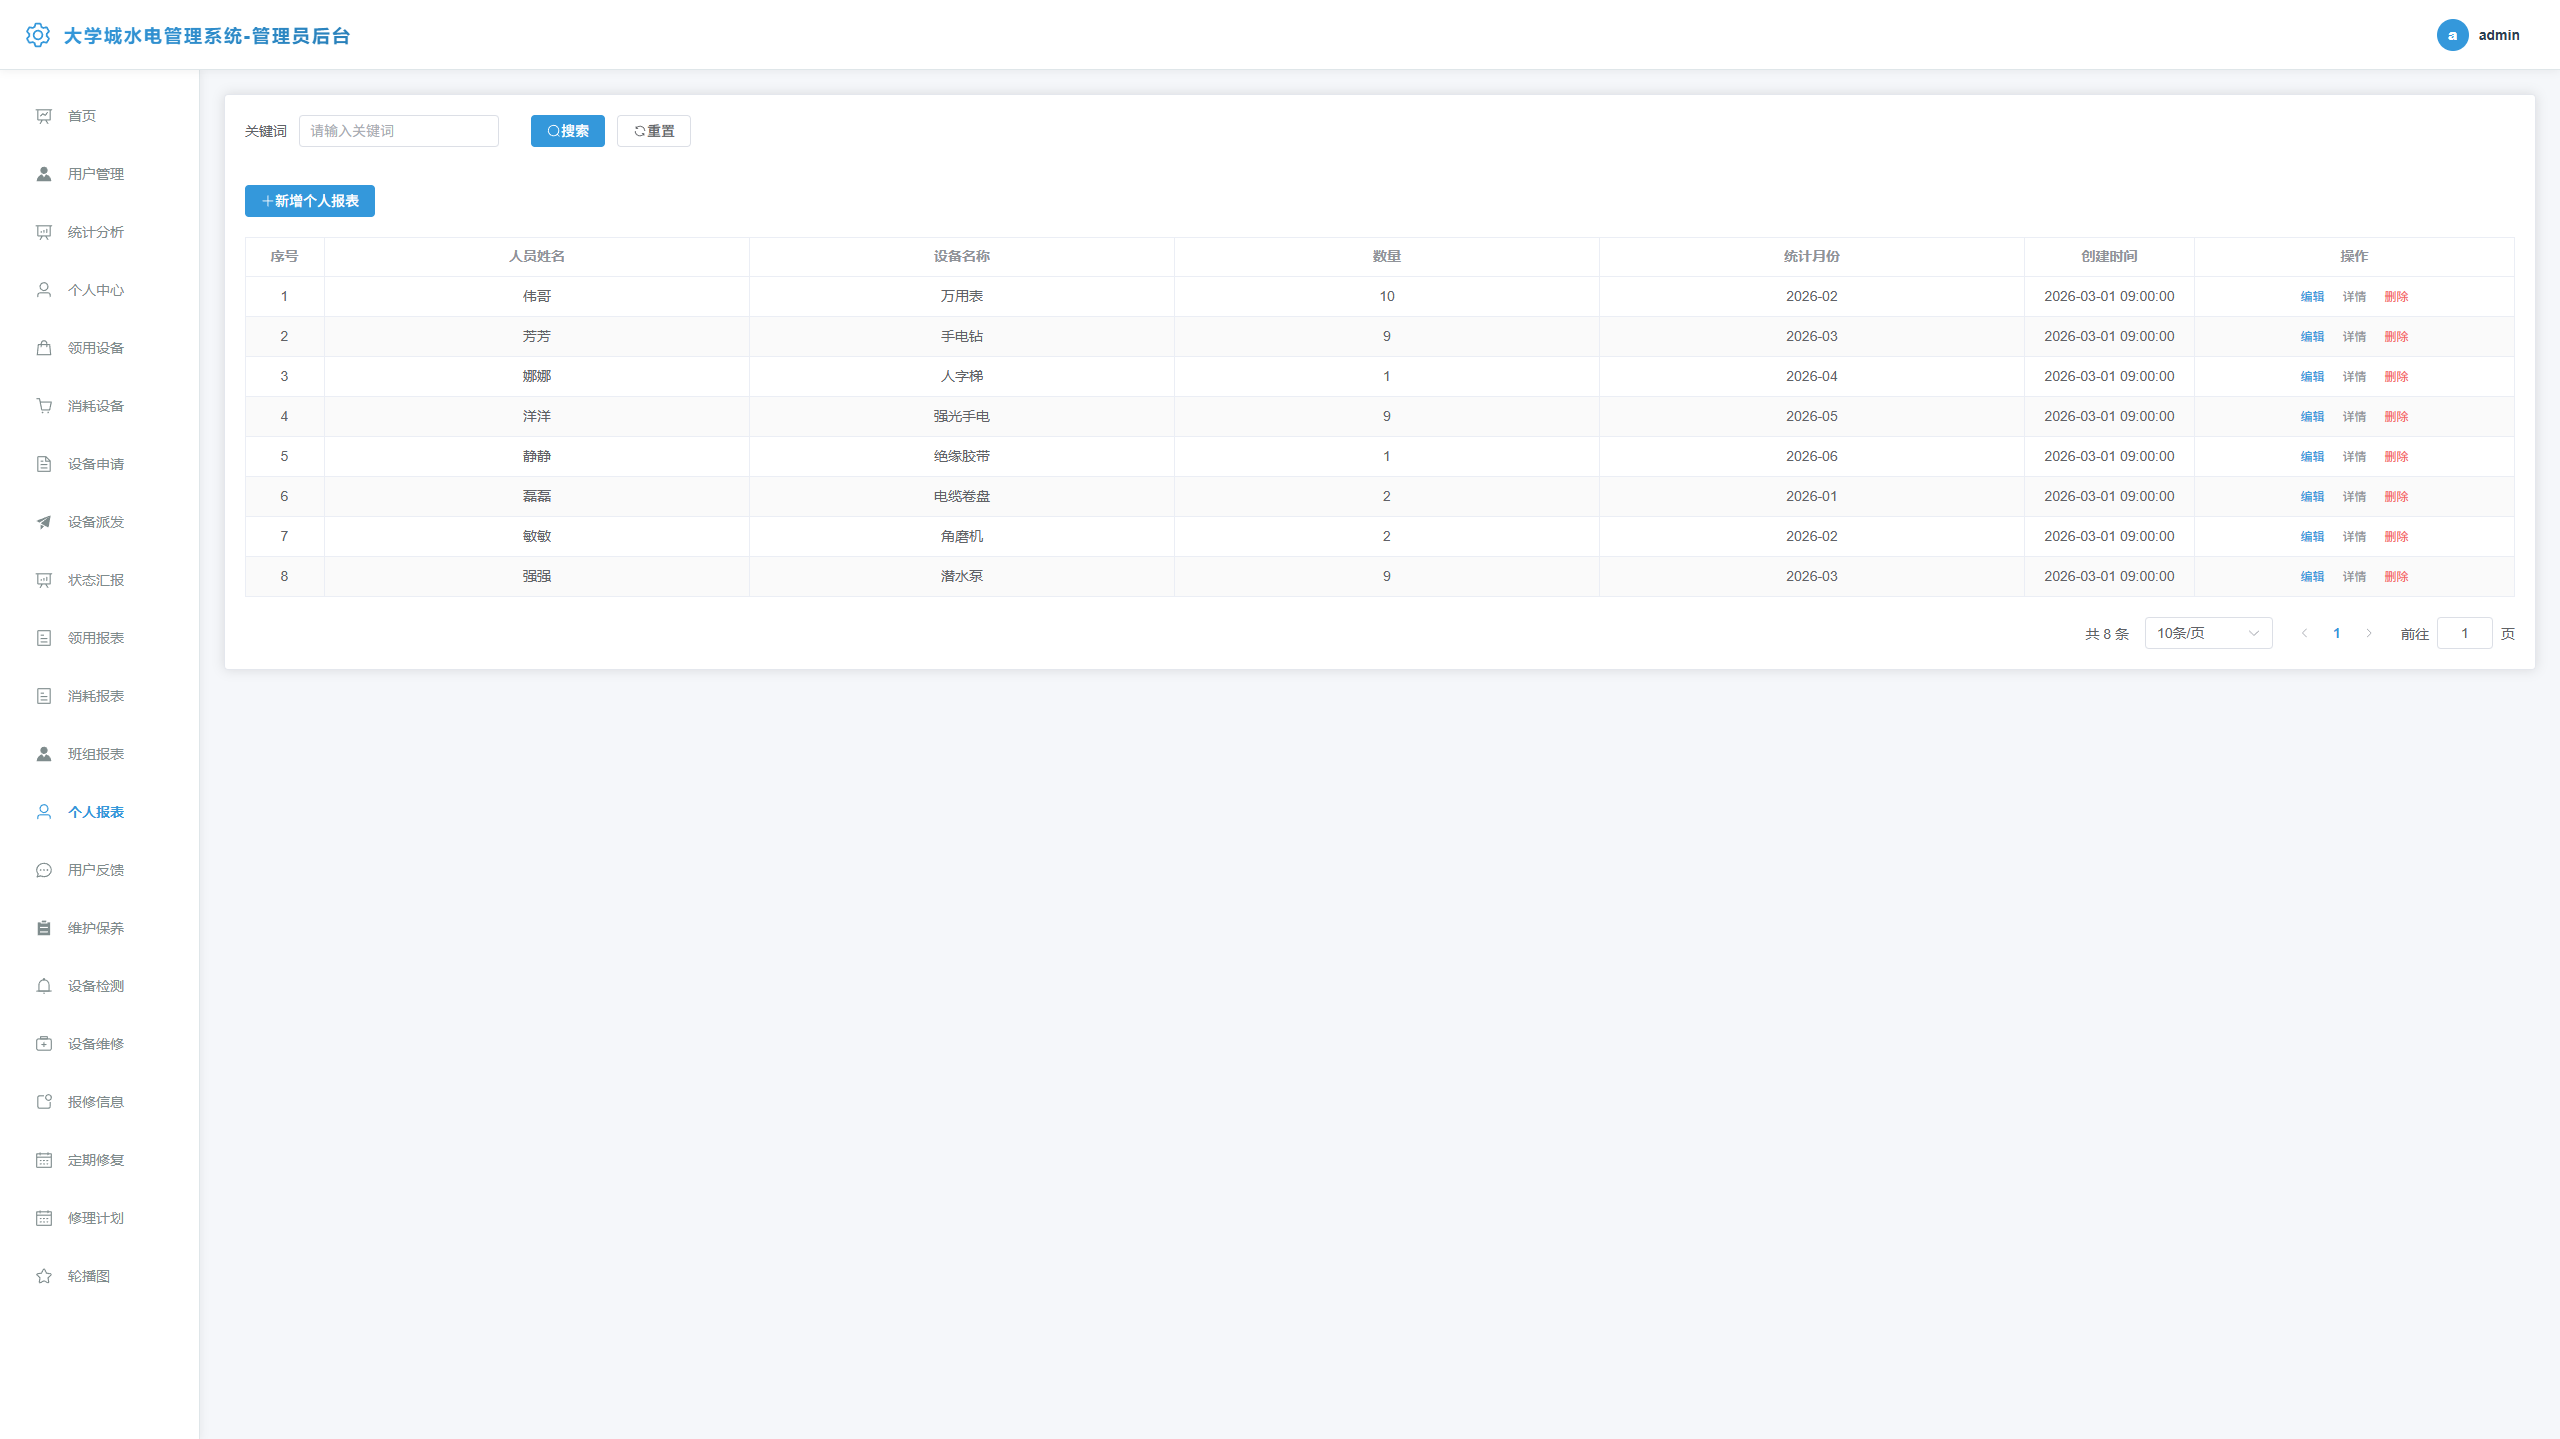This screenshot has height=1439, width=2560.
Task: Click the 设备检测 bell icon
Action: [x=44, y=986]
